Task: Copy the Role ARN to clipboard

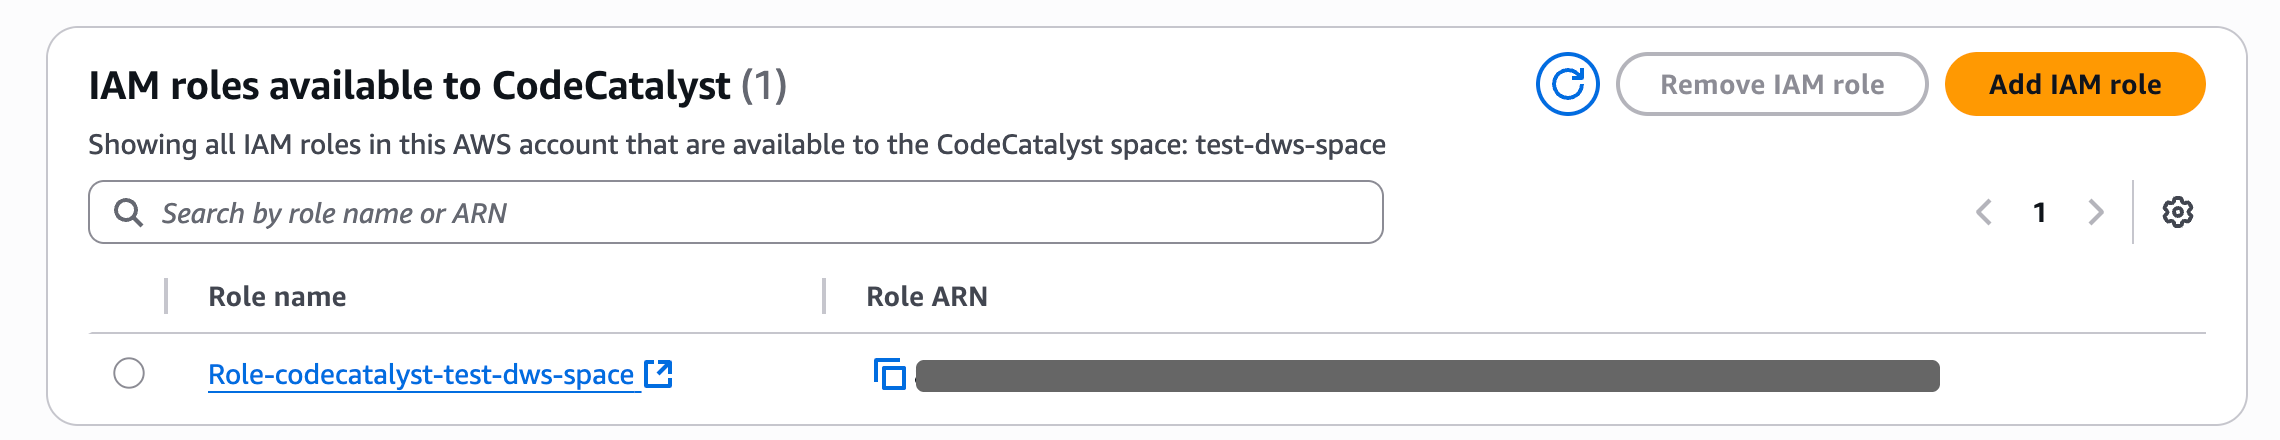Action: 889,374
